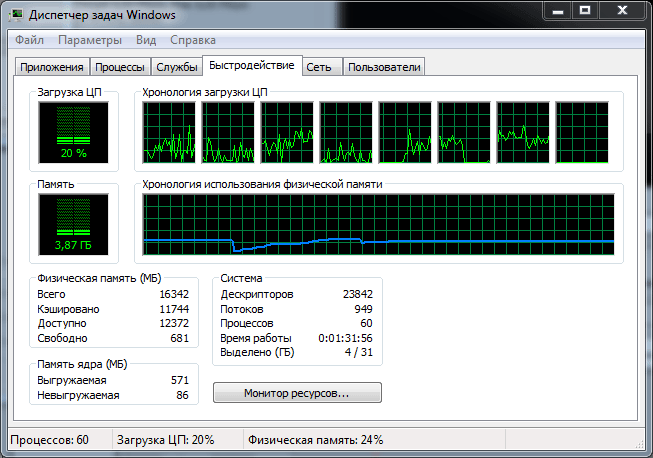
Task: Click the Кэшировано value 11744
Action: click(x=174, y=309)
